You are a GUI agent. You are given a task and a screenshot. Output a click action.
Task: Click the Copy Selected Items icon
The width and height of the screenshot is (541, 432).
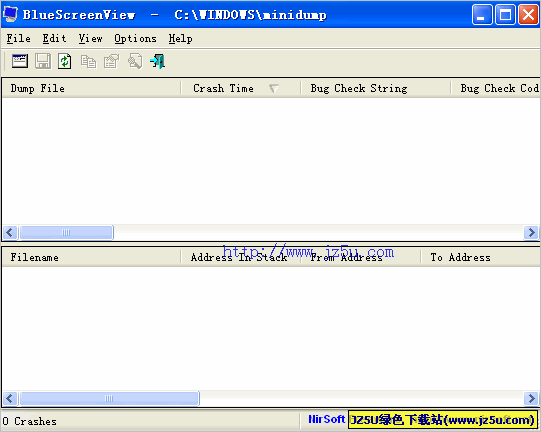(x=89, y=62)
